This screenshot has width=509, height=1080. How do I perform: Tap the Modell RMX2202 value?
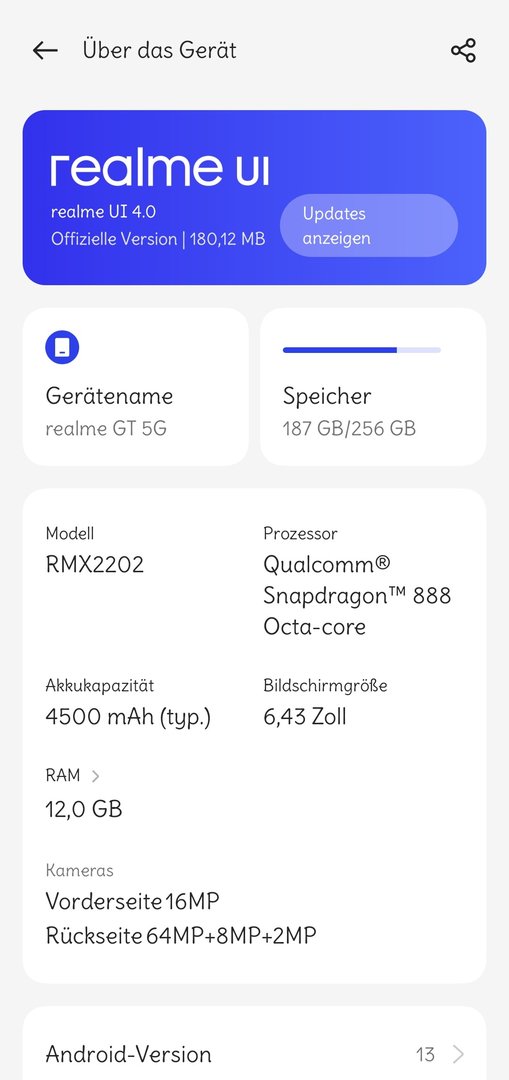95,564
